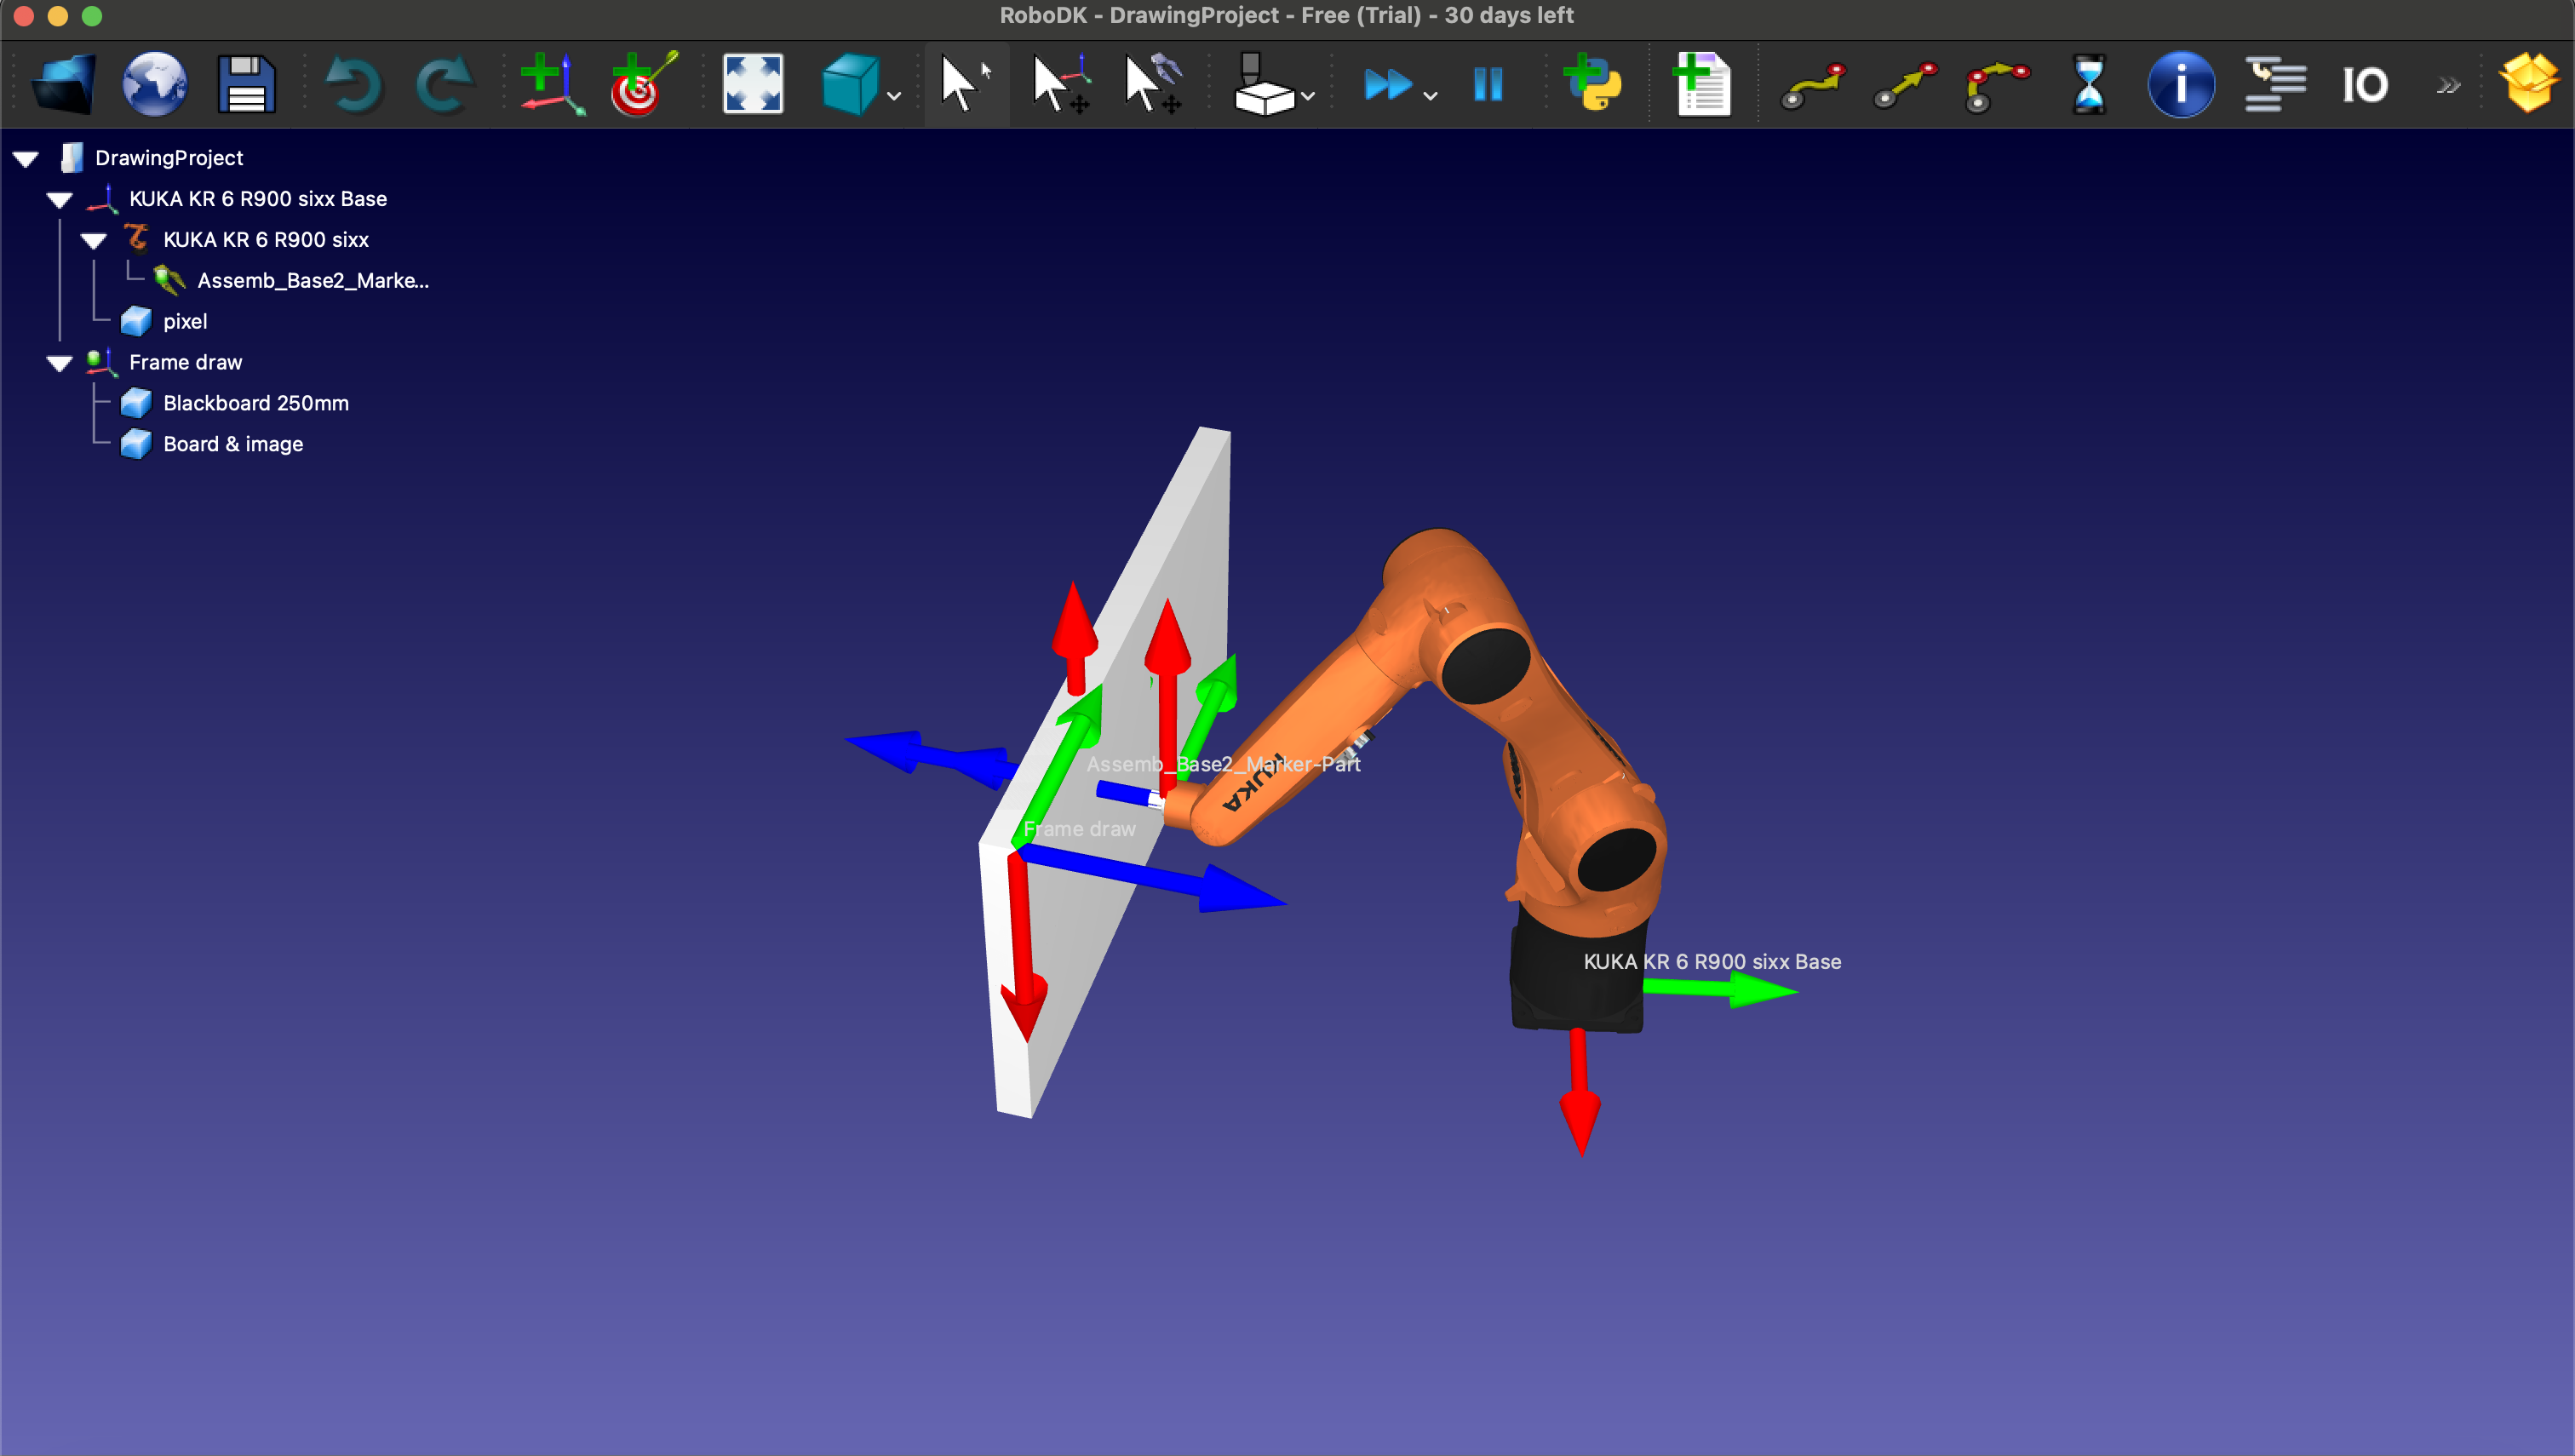Activate the Move tool TCP tool
The width and height of the screenshot is (2575, 1456).
point(1153,84)
